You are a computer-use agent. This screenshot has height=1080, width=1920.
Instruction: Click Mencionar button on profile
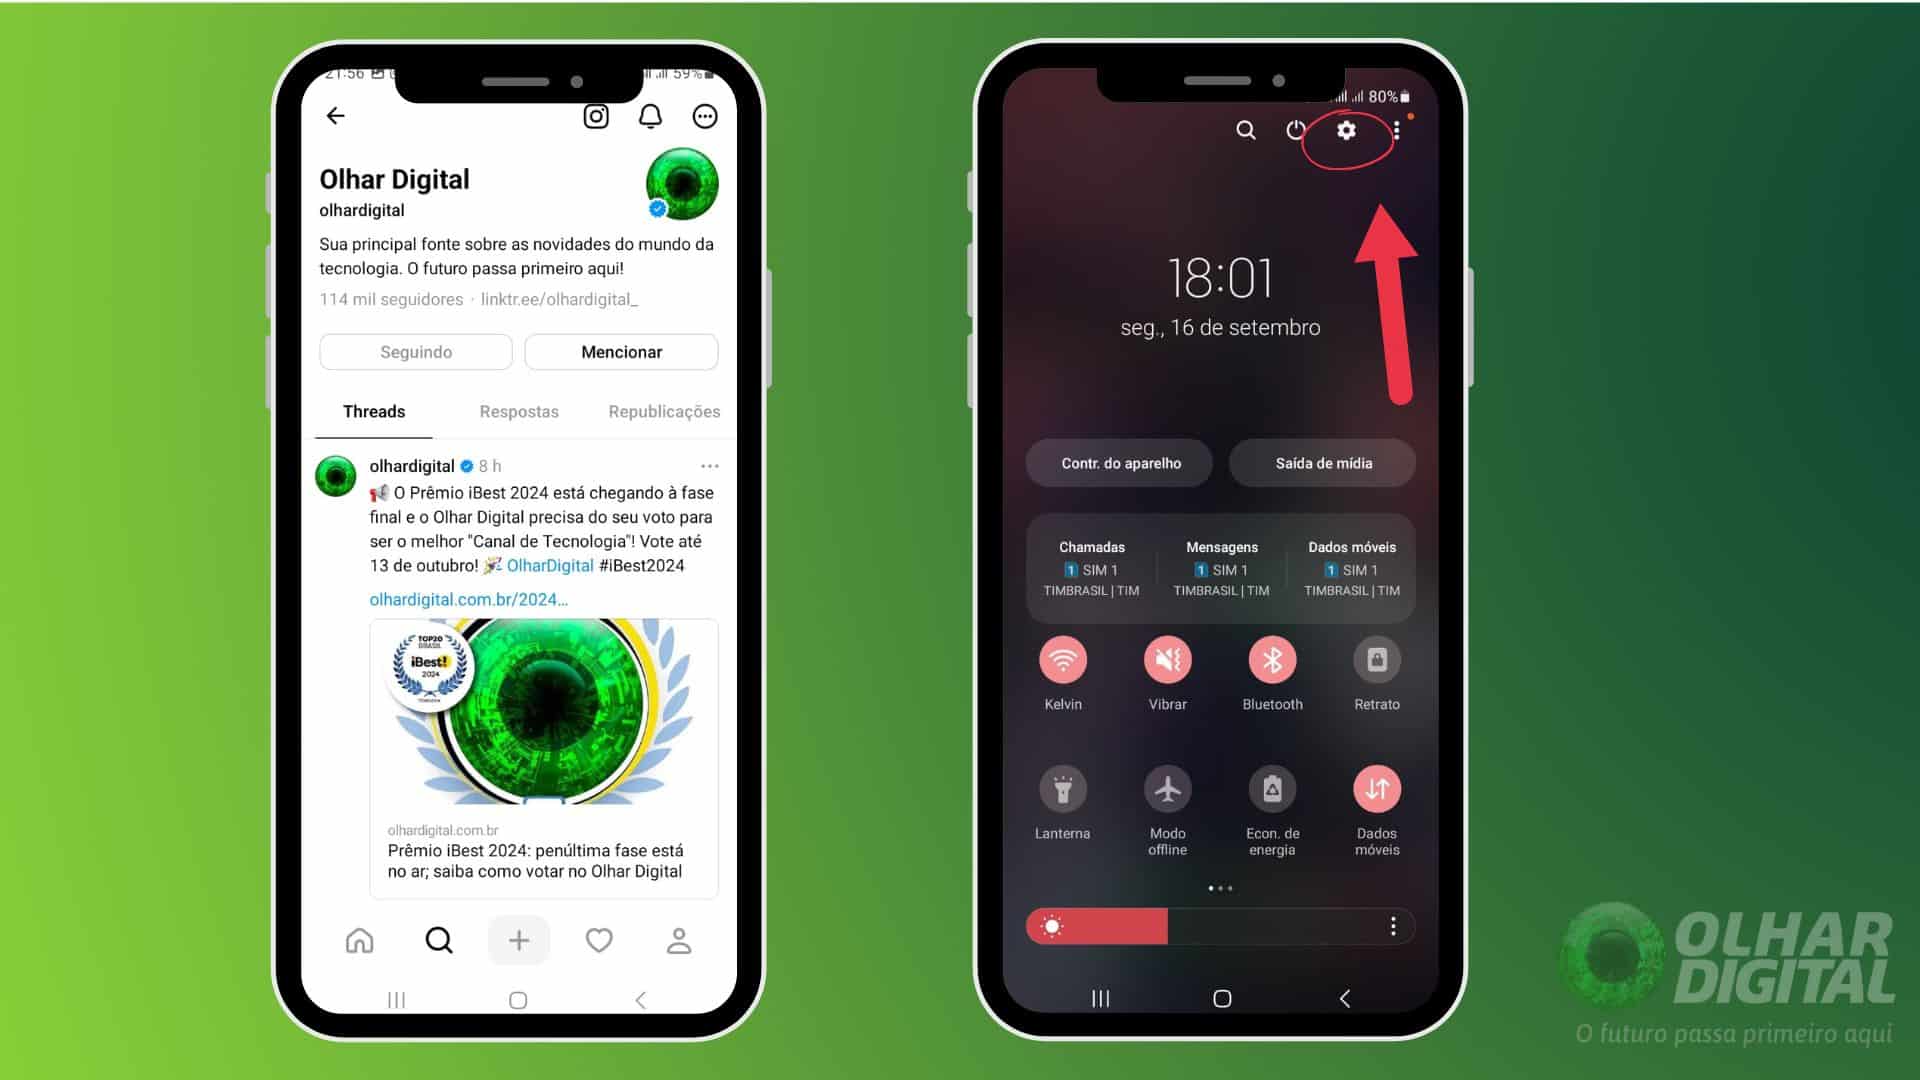[x=621, y=352]
